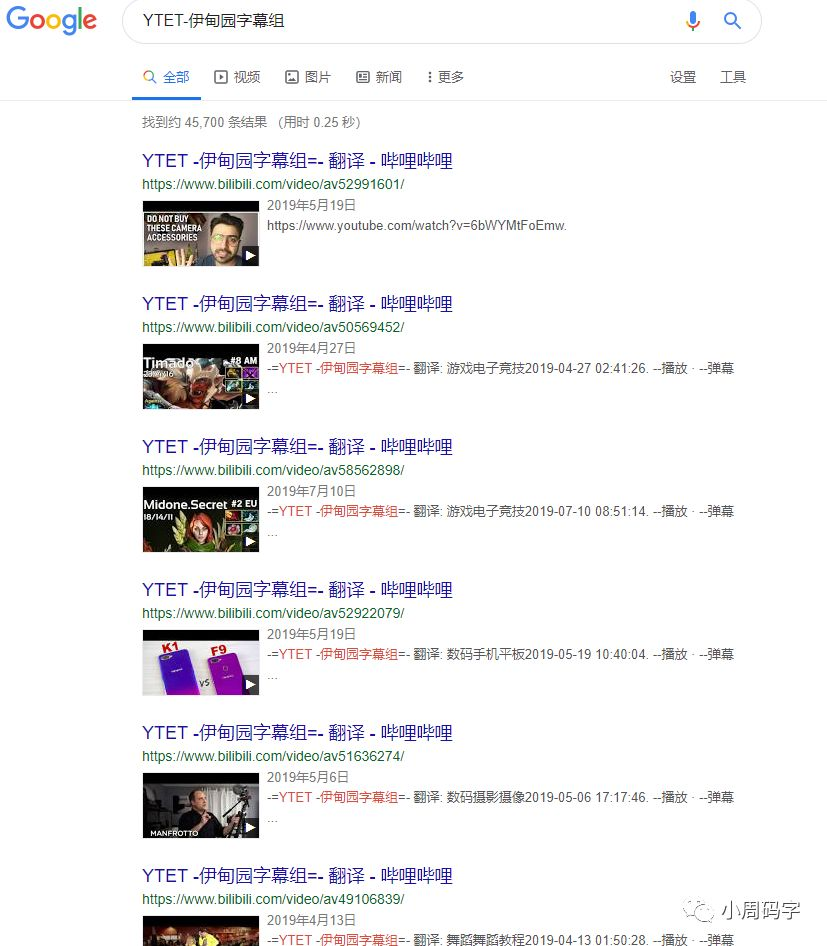Click the play icon on Timado thumbnail

(250, 399)
